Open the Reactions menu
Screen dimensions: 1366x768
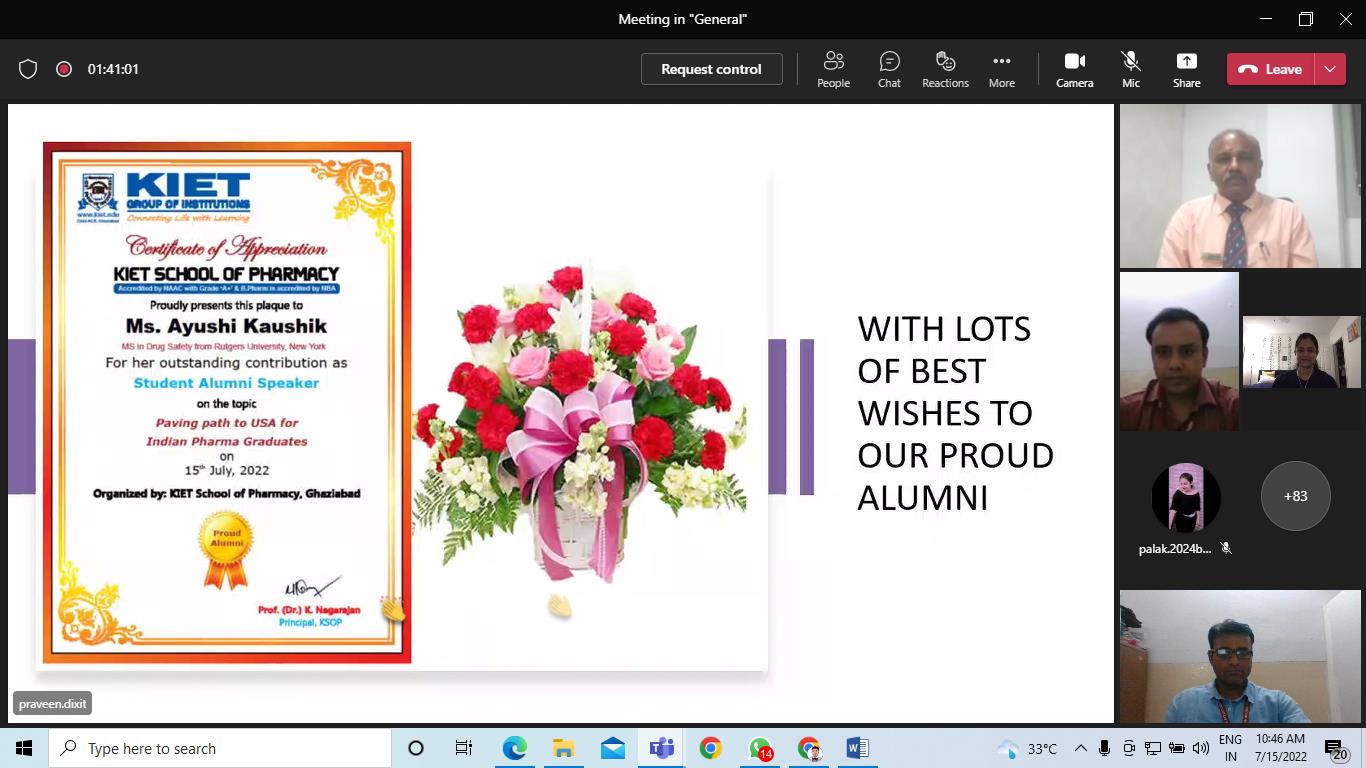[945, 69]
